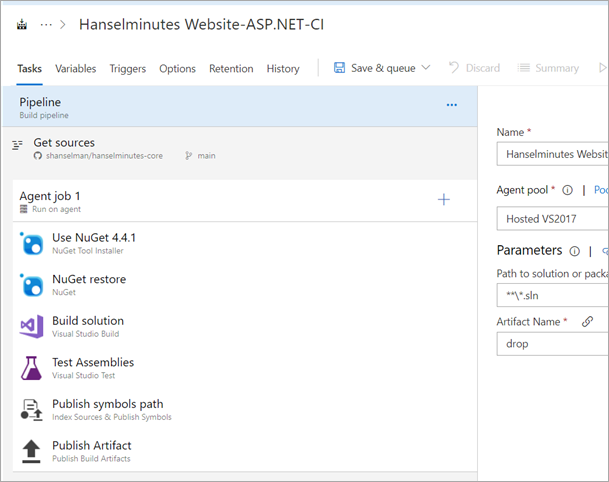Screen dimensions: 609x482
Task: Open the breadcrumb ellipsis in header
Action: point(46,24)
